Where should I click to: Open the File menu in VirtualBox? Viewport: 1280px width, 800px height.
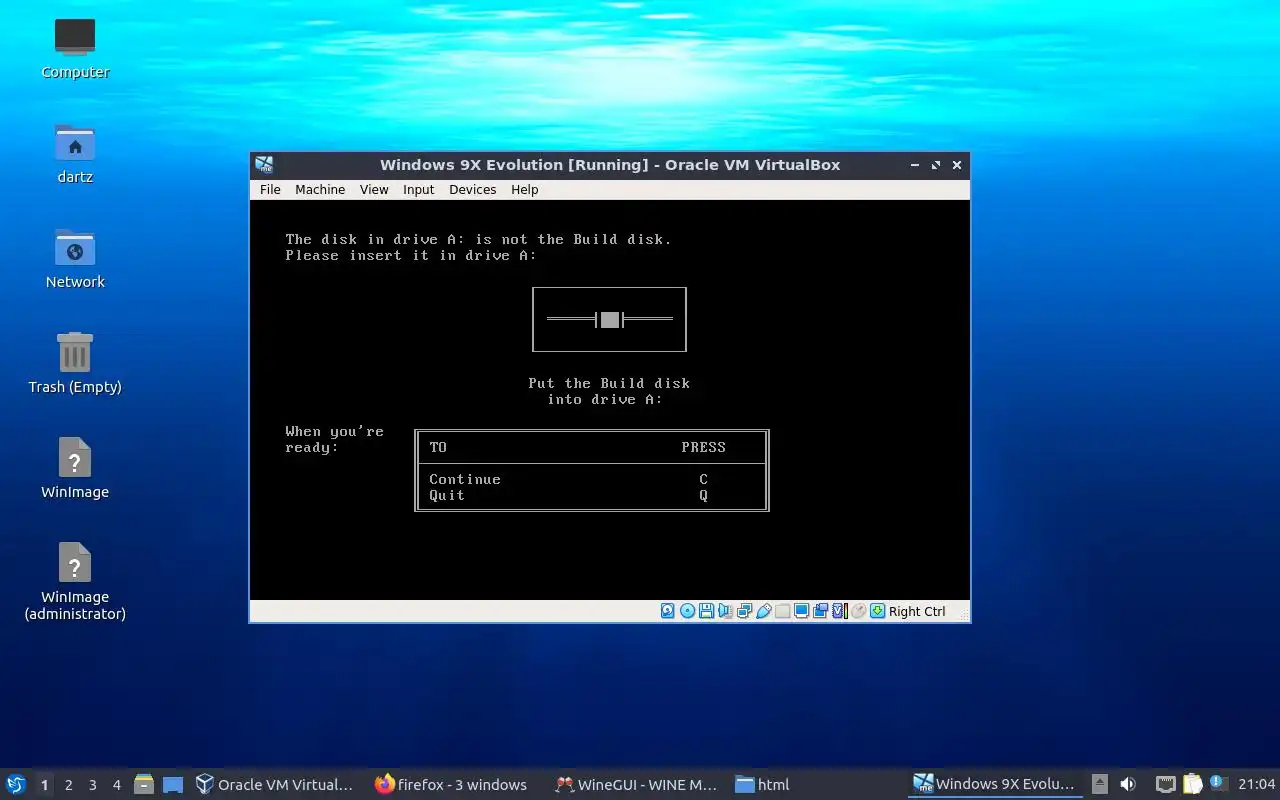(x=270, y=190)
